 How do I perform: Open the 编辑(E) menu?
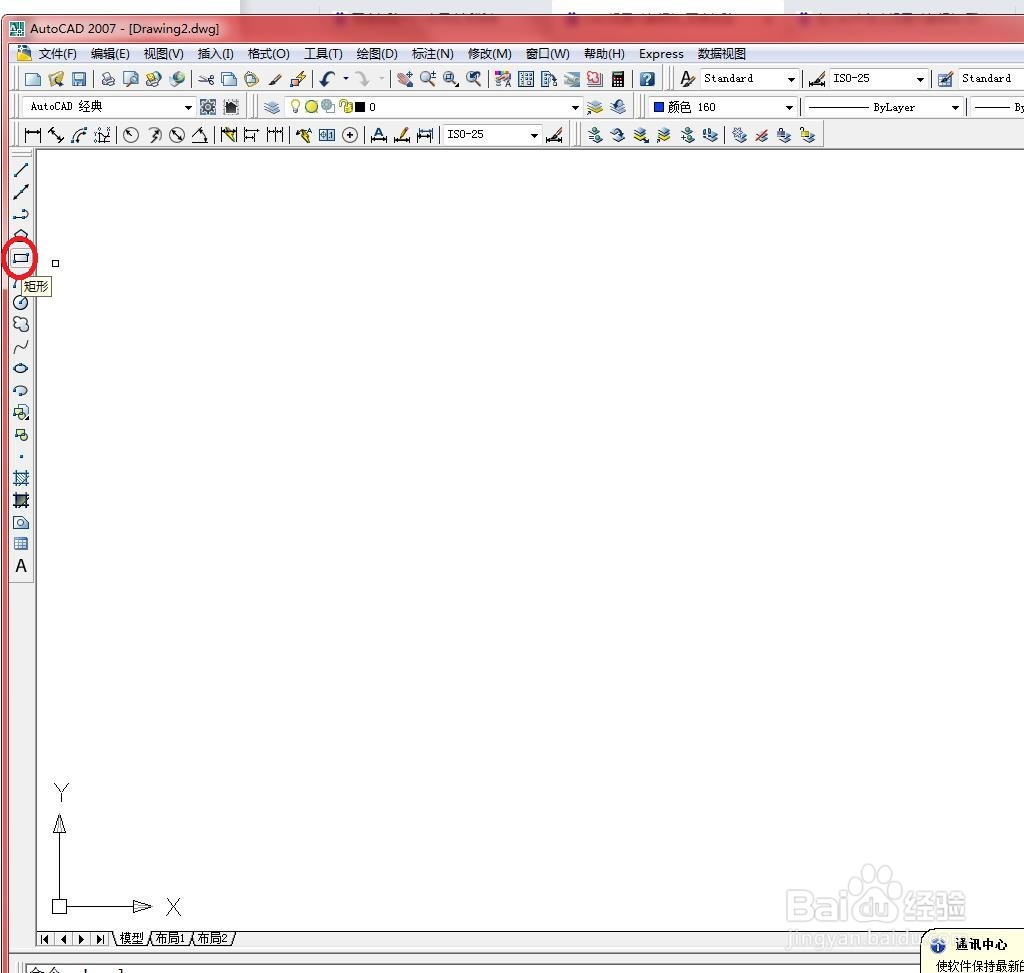click(110, 54)
